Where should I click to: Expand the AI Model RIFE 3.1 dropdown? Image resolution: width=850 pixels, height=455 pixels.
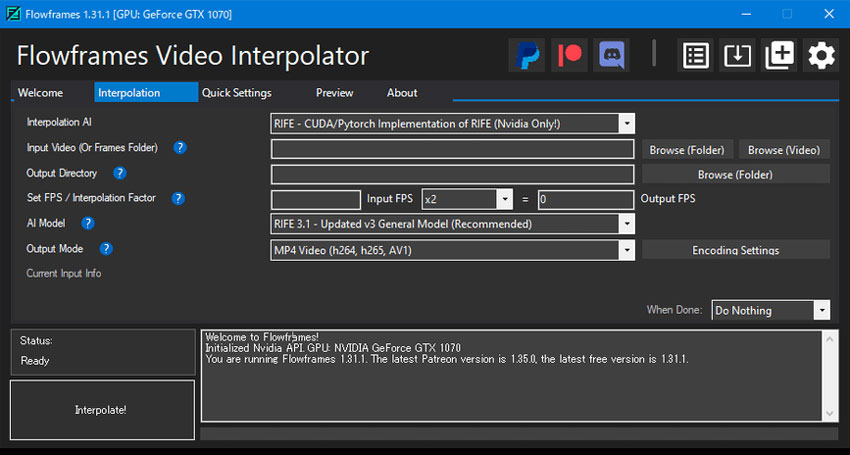[627, 224]
